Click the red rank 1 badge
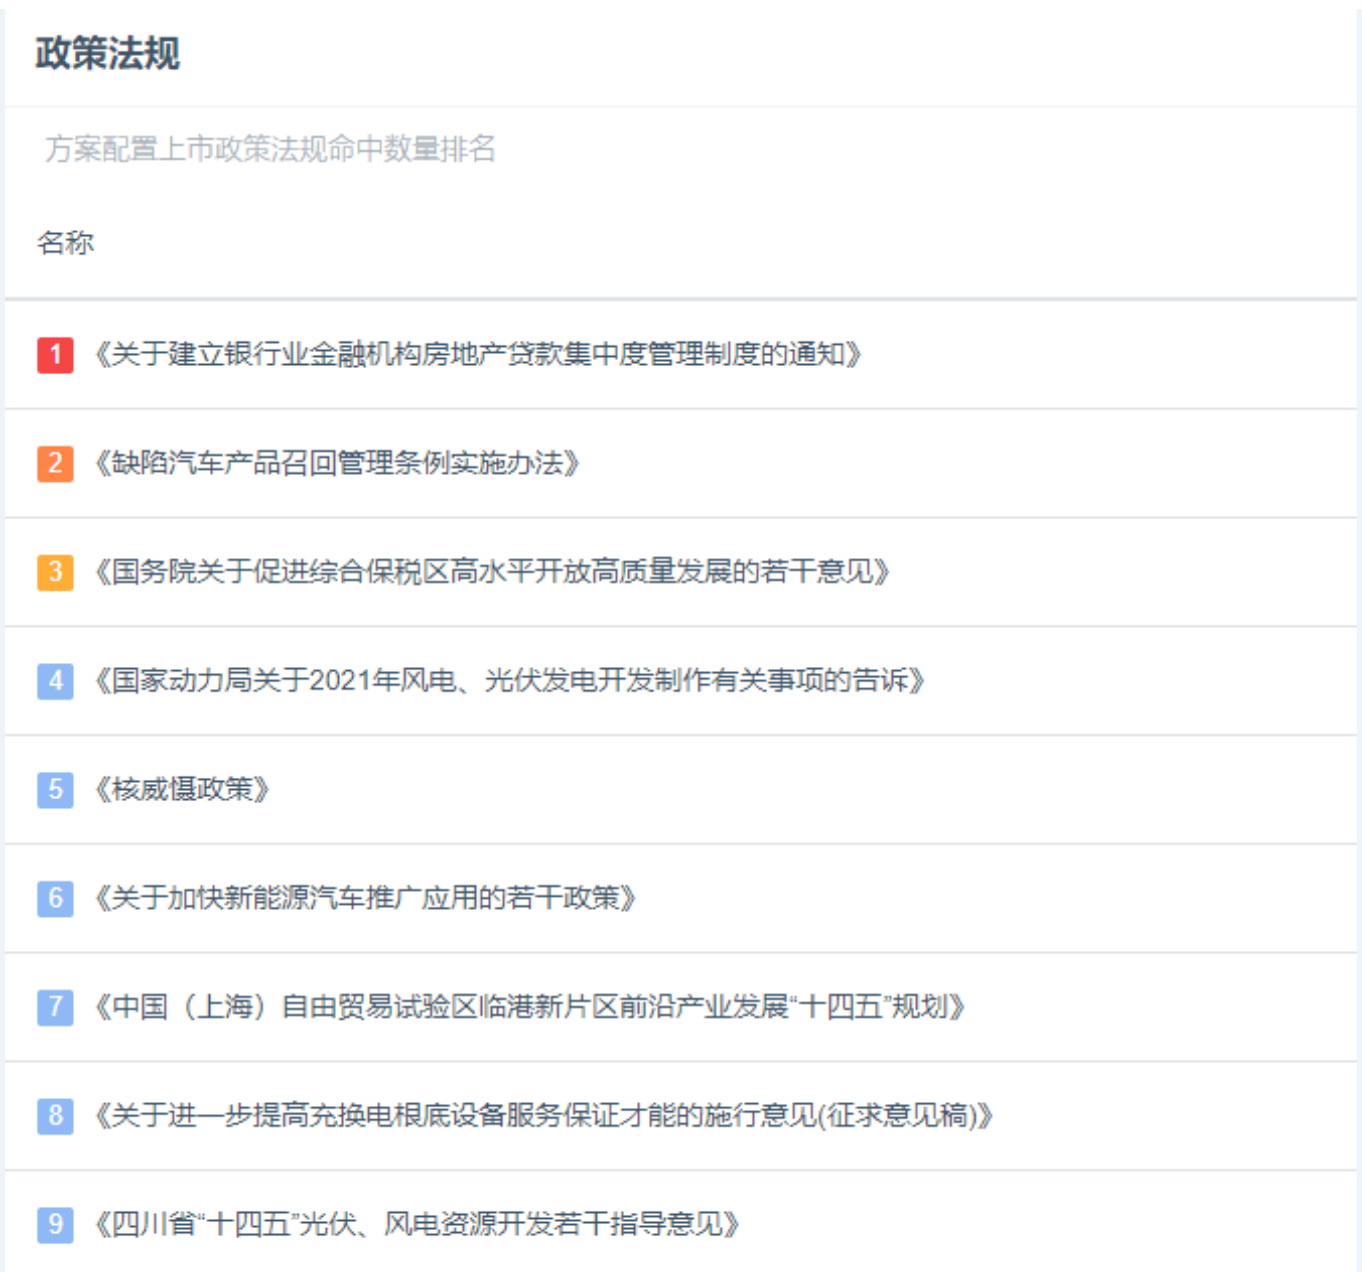Screen dimensions: 1362x1272 click(55, 354)
